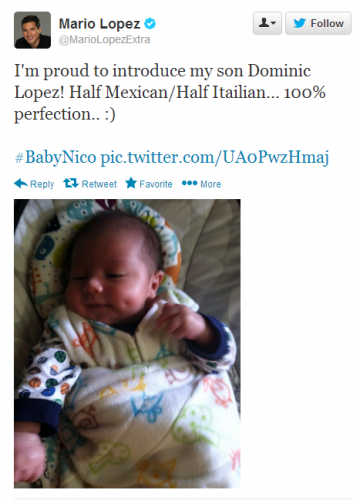This screenshot has height=500, width=360.
Task: Open Mario Lopez's profile avatar
Action: 32,30
